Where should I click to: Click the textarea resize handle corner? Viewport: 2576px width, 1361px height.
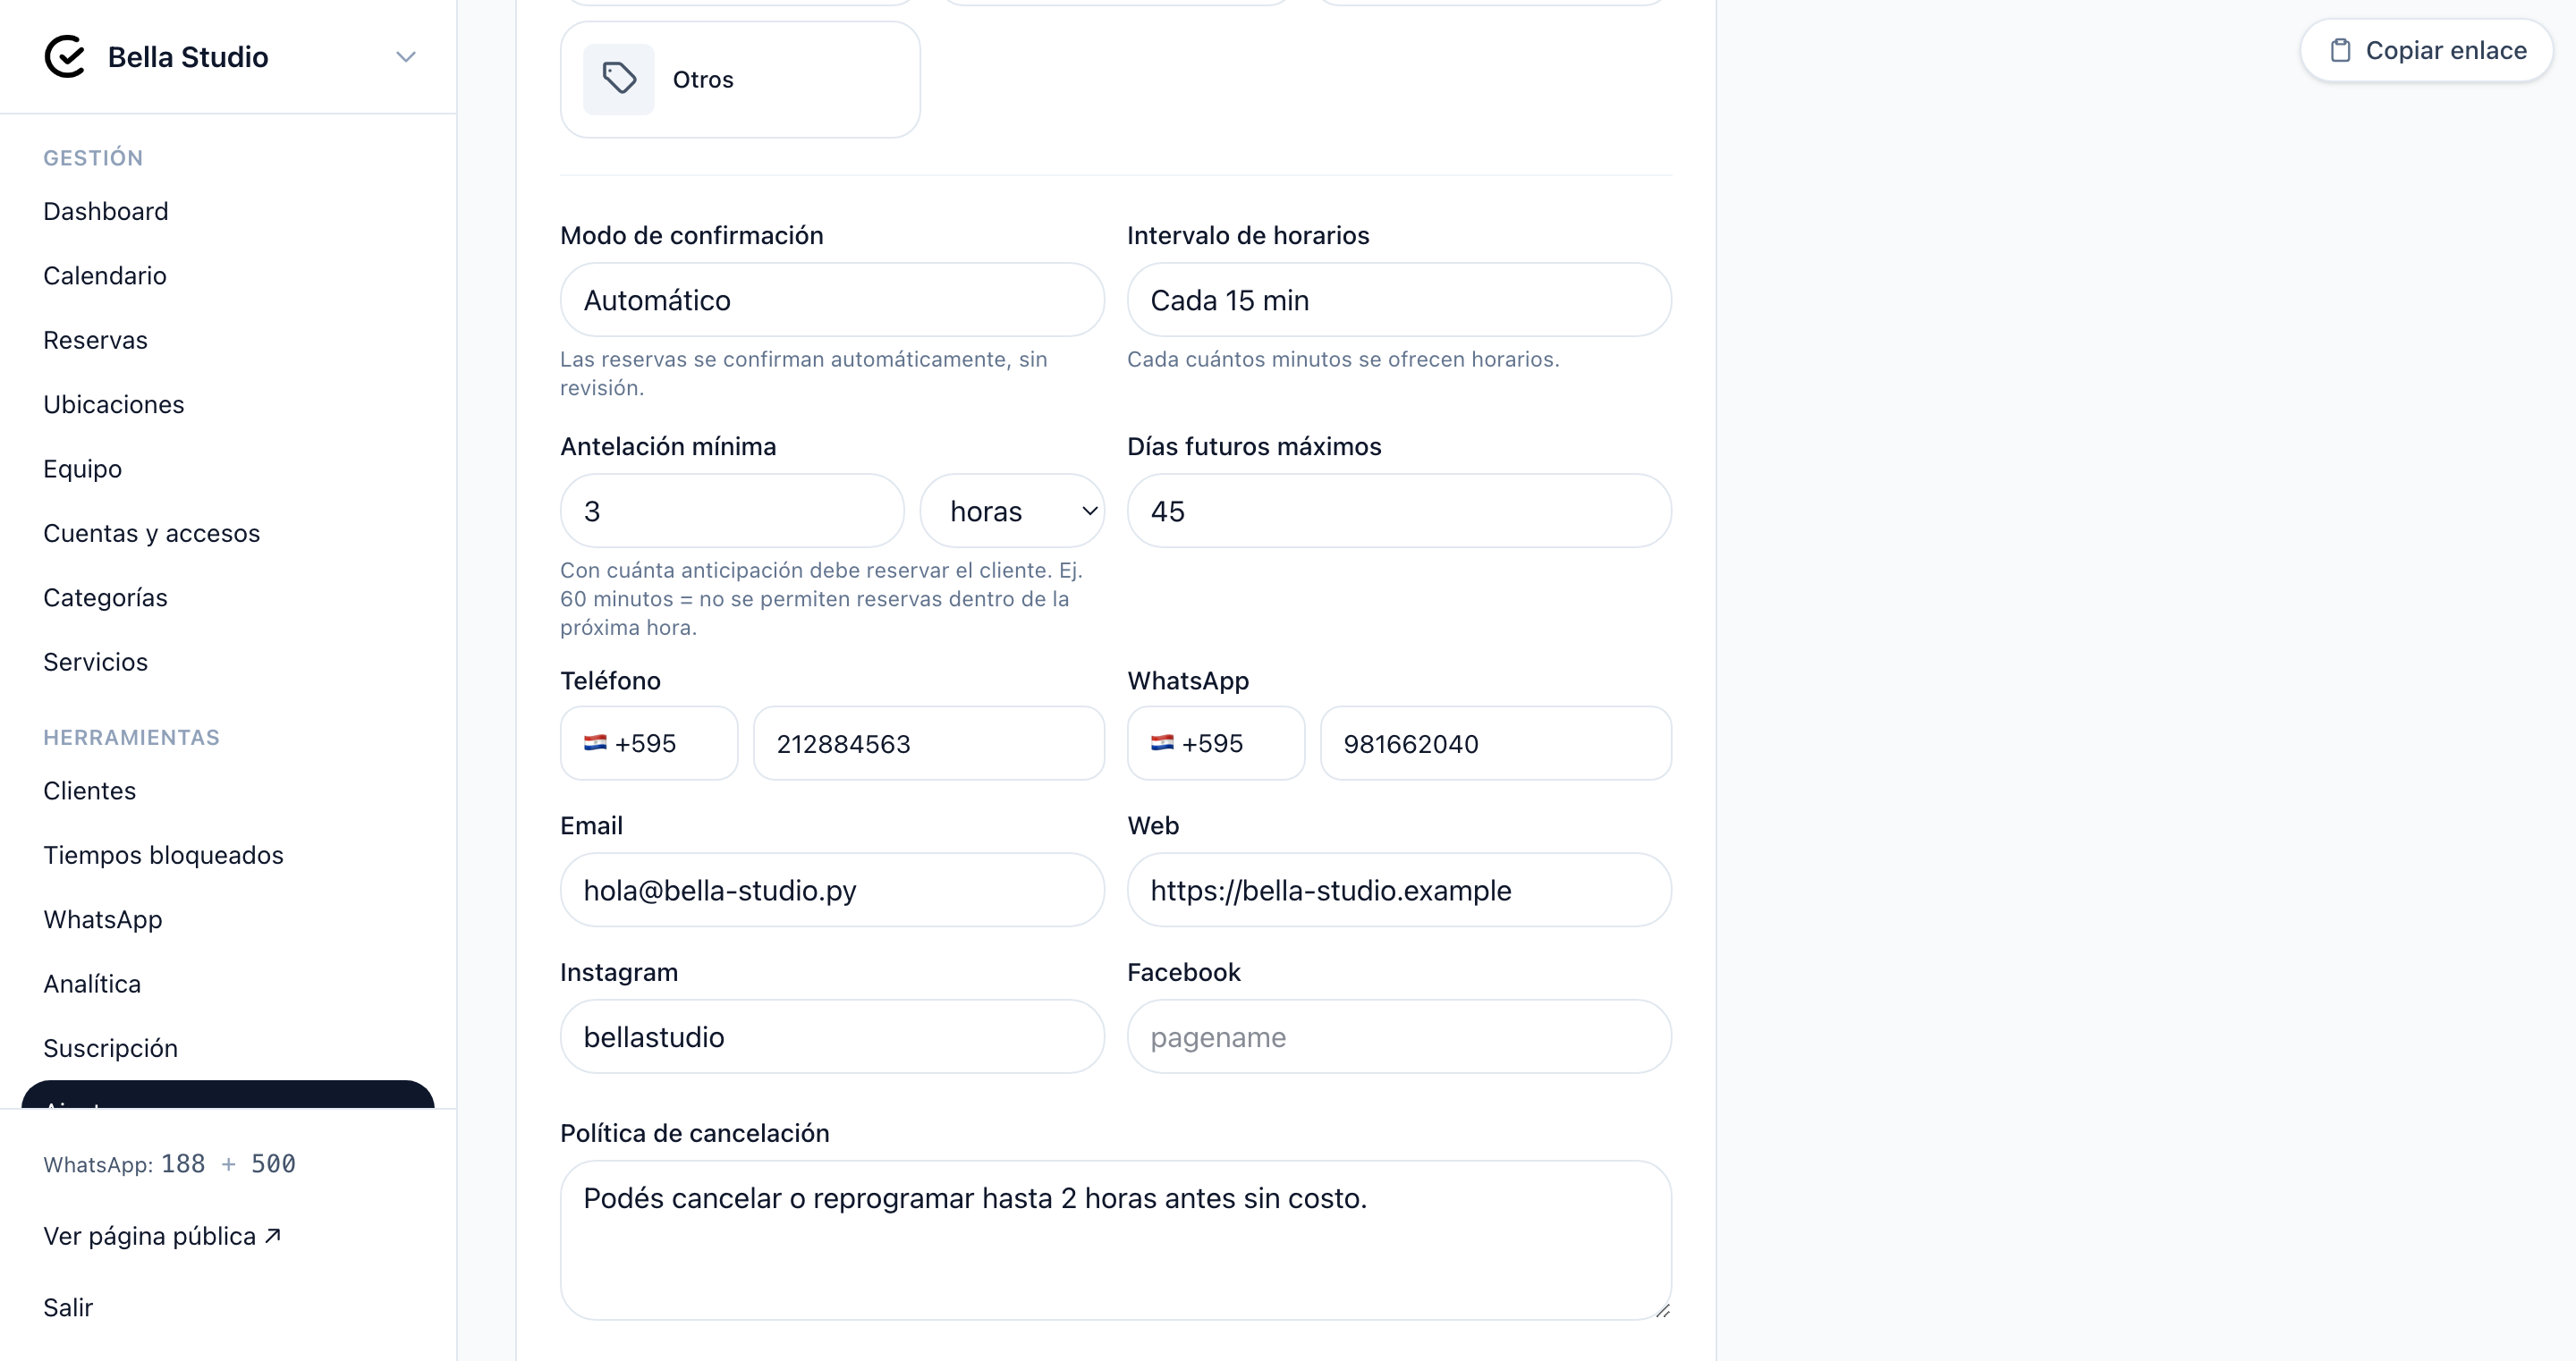1662,1310
